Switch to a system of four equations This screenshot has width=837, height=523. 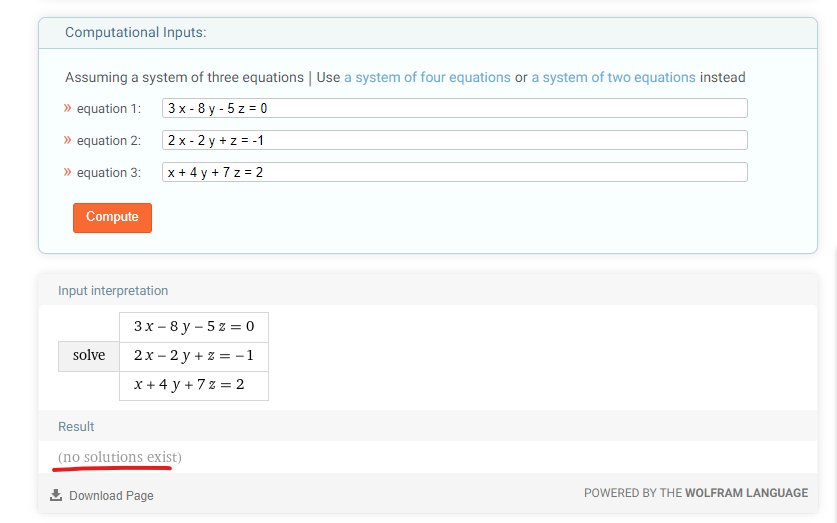(427, 77)
